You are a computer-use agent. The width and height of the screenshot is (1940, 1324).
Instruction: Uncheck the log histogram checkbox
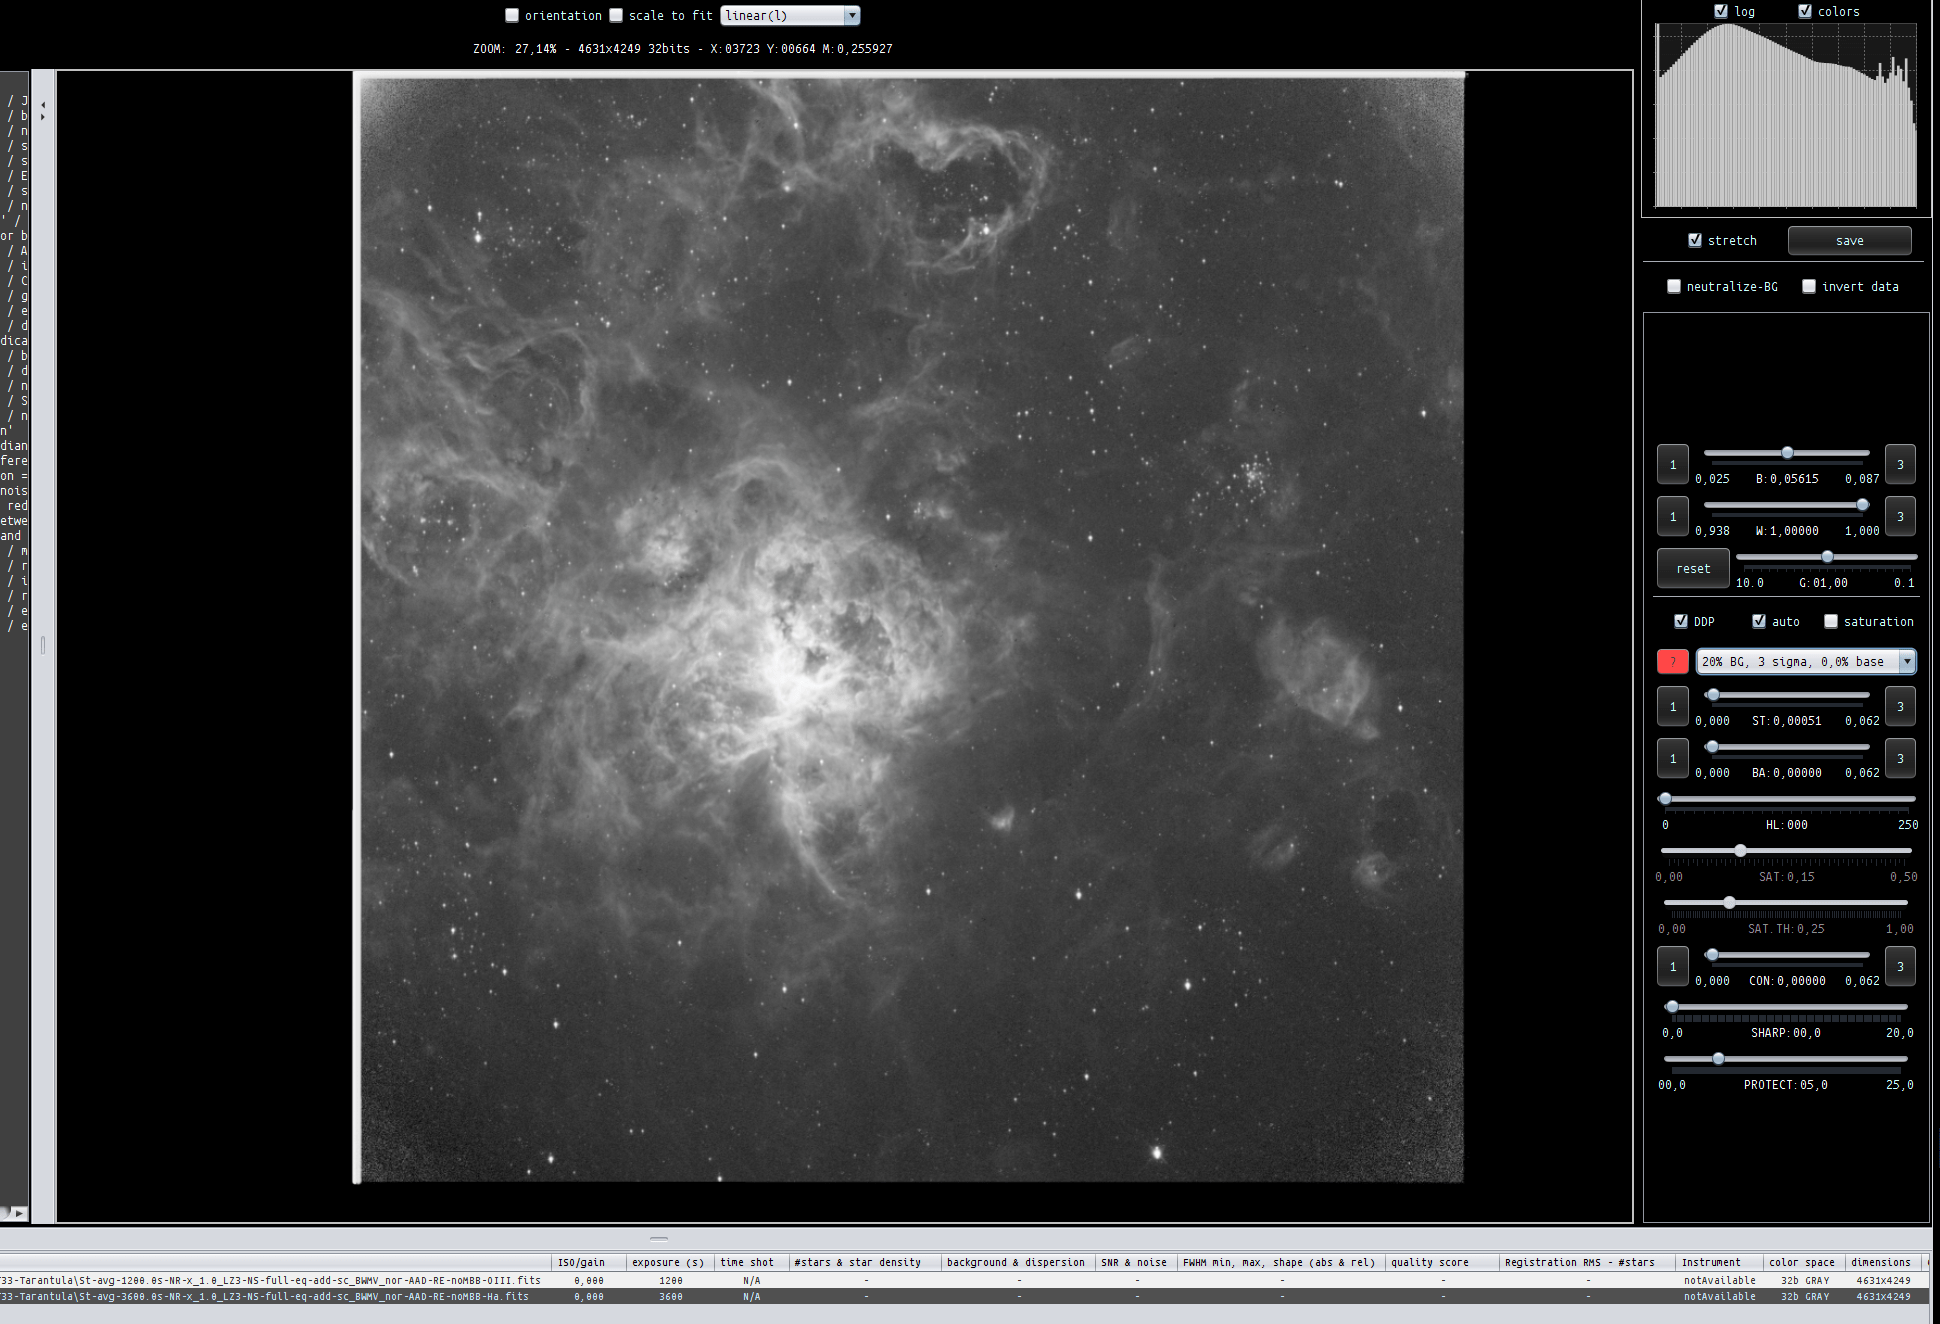click(x=1721, y=11)
